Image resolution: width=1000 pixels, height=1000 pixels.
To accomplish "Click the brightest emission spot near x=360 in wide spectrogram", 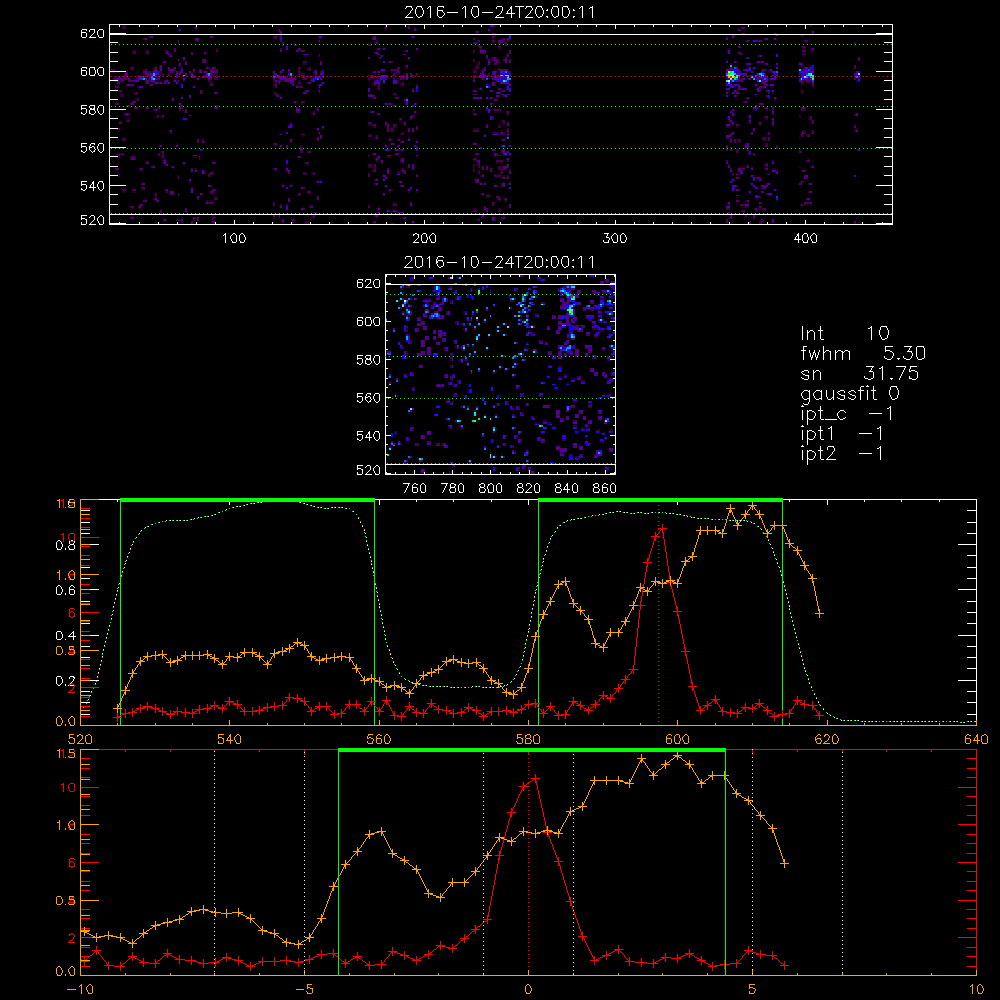I will click(731, 77).
